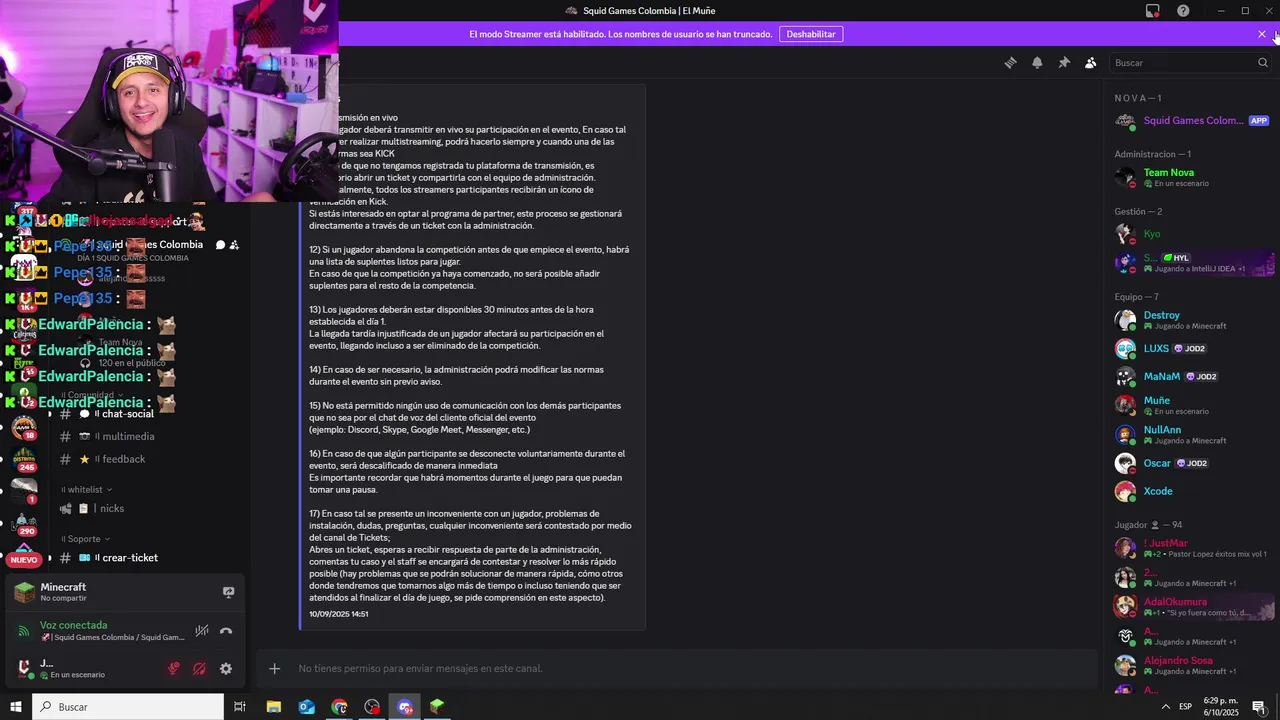Toggle noise suppression in voice panel
1280x720 pixels.
tap(202, 631)
